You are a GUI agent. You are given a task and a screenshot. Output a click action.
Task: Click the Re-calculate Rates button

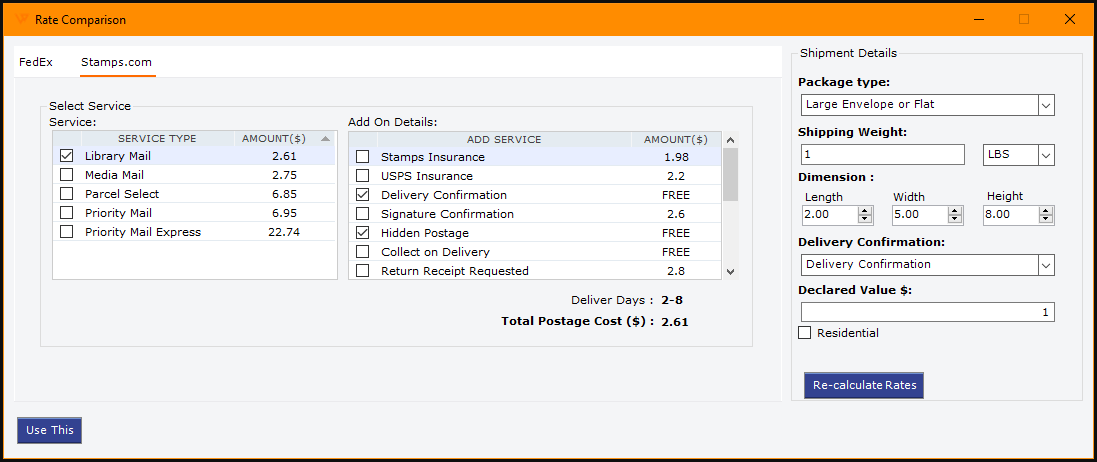(864, 386)
